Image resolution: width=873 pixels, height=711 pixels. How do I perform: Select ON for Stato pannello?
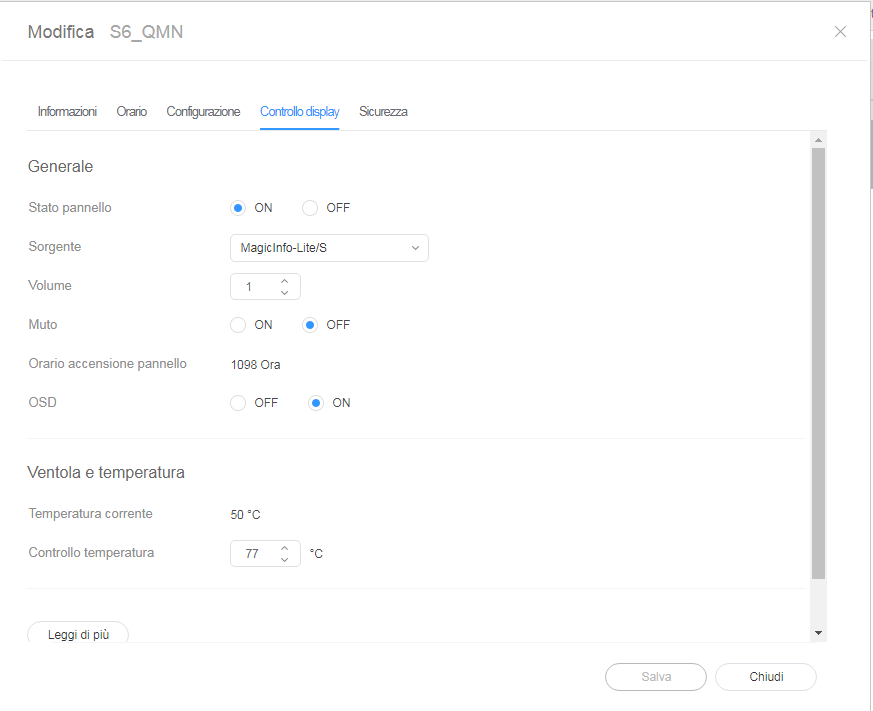(238, 208)
